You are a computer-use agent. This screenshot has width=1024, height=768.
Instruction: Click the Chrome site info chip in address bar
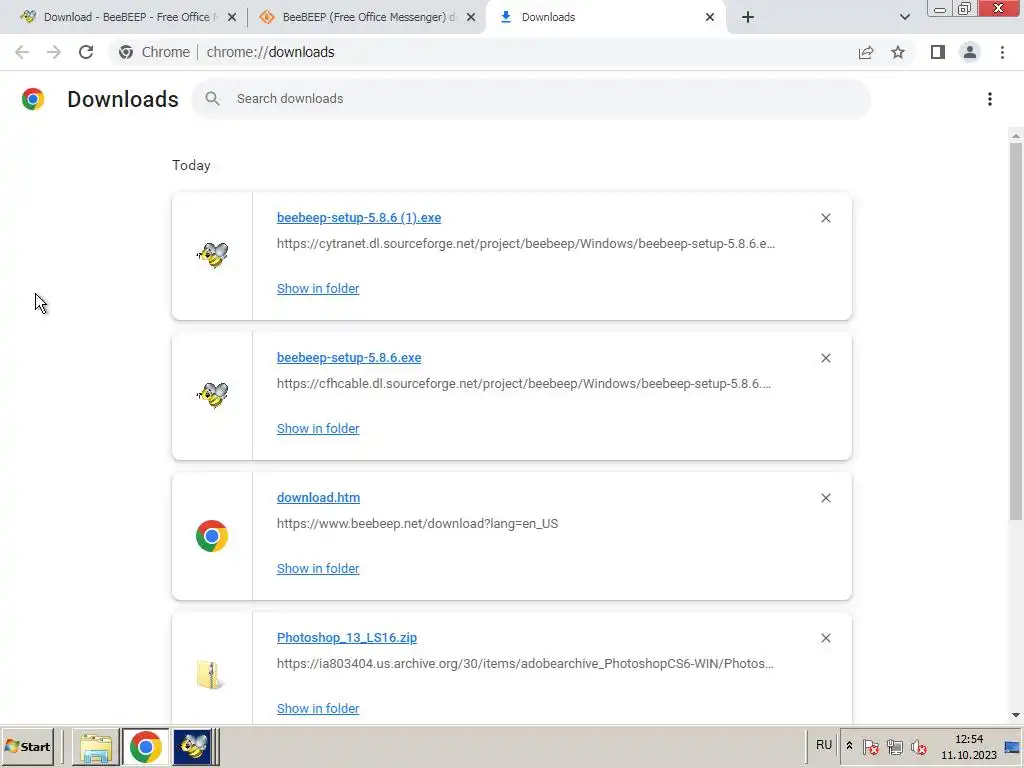(x=156, y=52)
